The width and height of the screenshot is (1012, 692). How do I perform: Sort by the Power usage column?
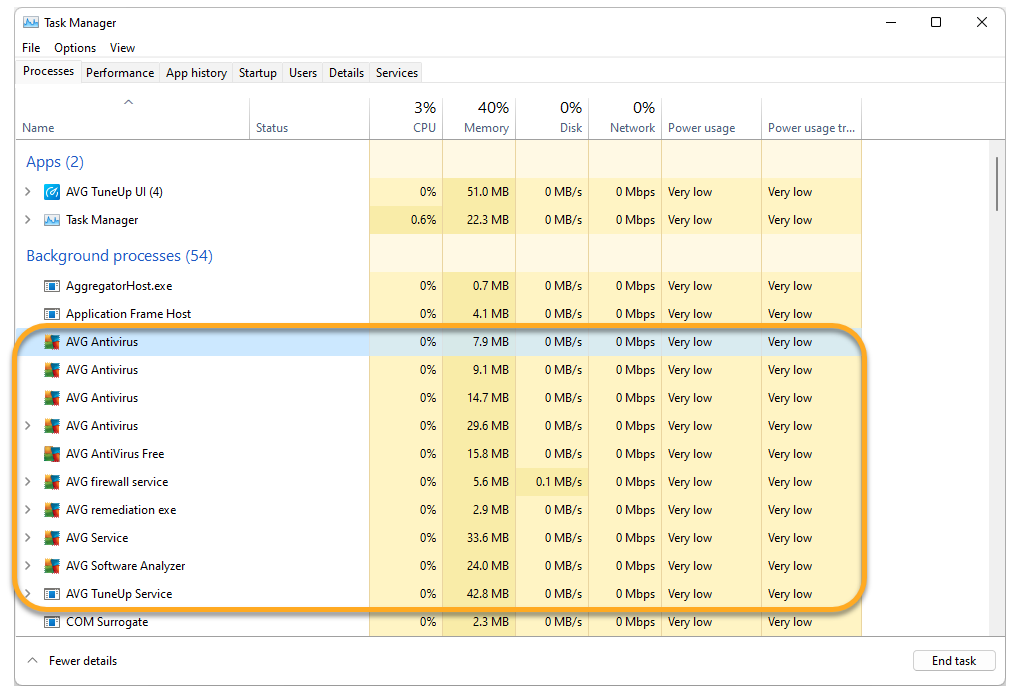[x=711, y=119]
